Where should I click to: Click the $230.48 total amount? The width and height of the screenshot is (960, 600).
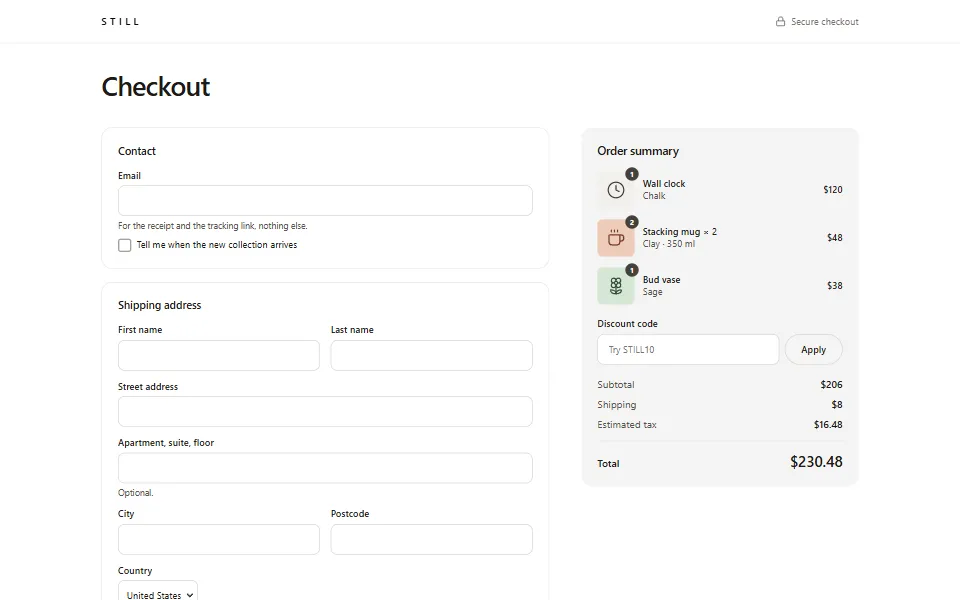pos(816,462)
